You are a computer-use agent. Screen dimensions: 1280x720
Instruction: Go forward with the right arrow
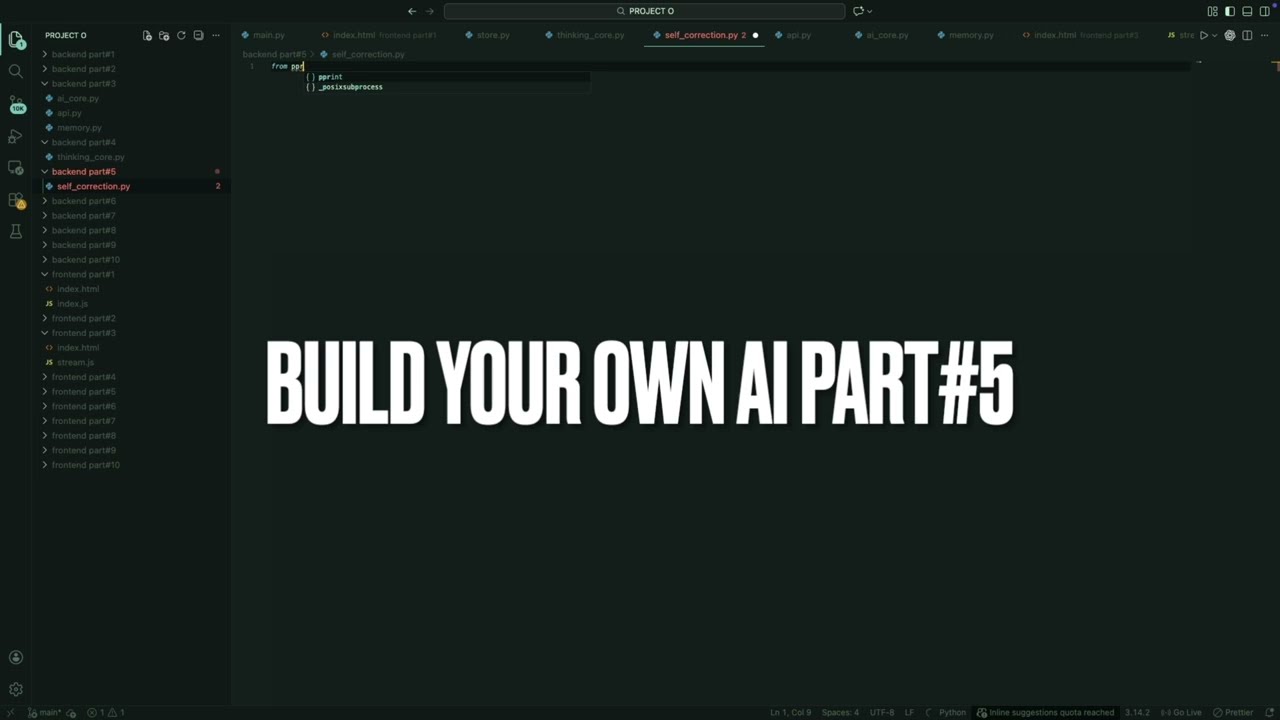pyautogui.click(x=430, y=11)
